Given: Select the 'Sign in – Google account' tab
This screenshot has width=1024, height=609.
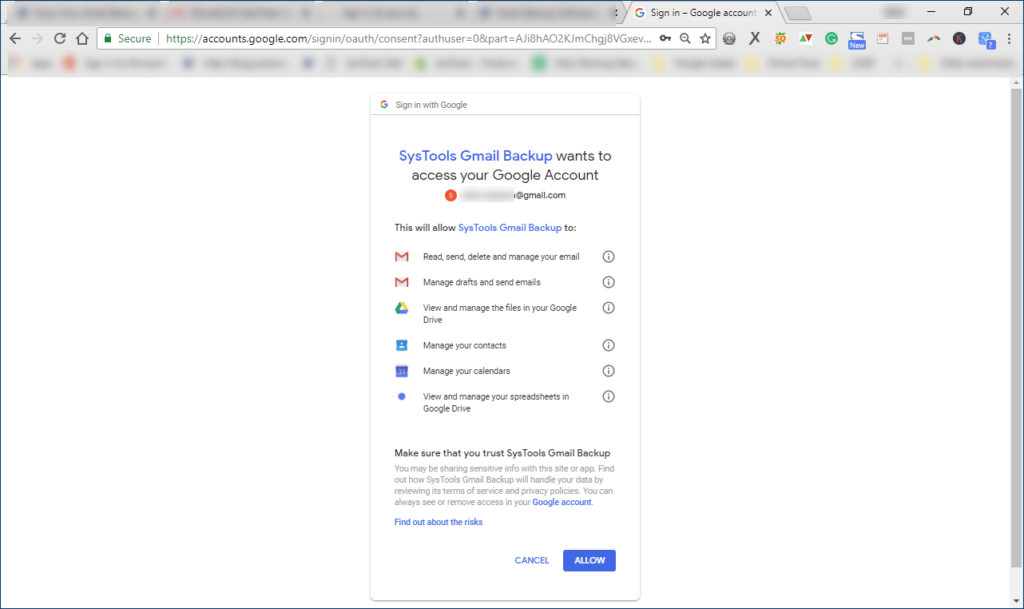Looking at the screenshot, I should coord(700,13).
